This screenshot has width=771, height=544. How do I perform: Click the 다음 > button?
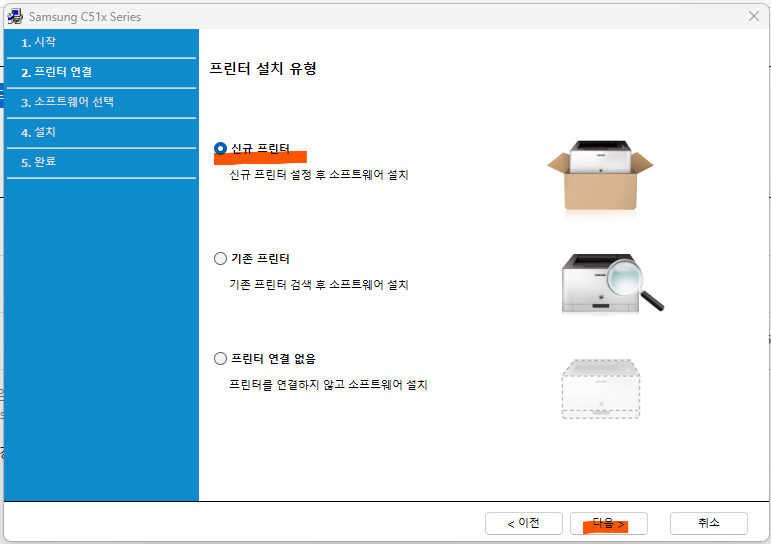click(x=609, y=523)
